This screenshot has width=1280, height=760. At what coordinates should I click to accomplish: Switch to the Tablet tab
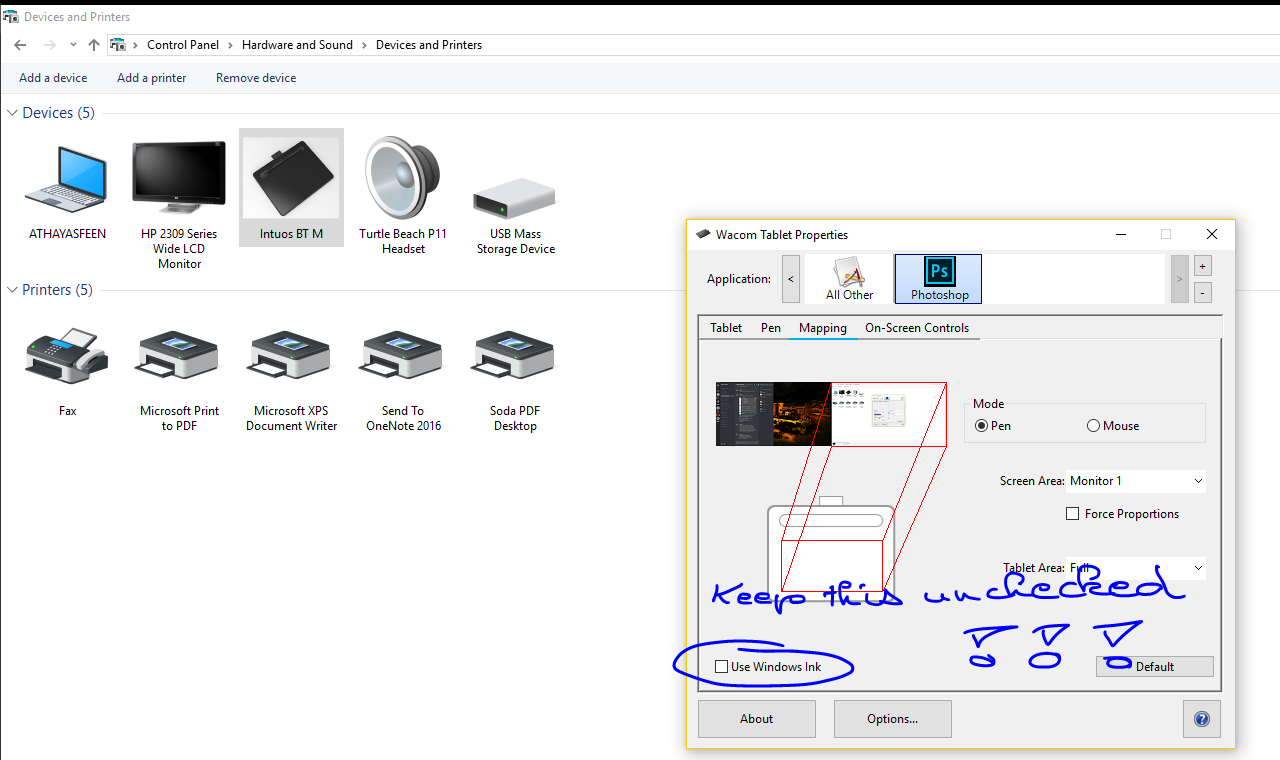click(726, 328)
